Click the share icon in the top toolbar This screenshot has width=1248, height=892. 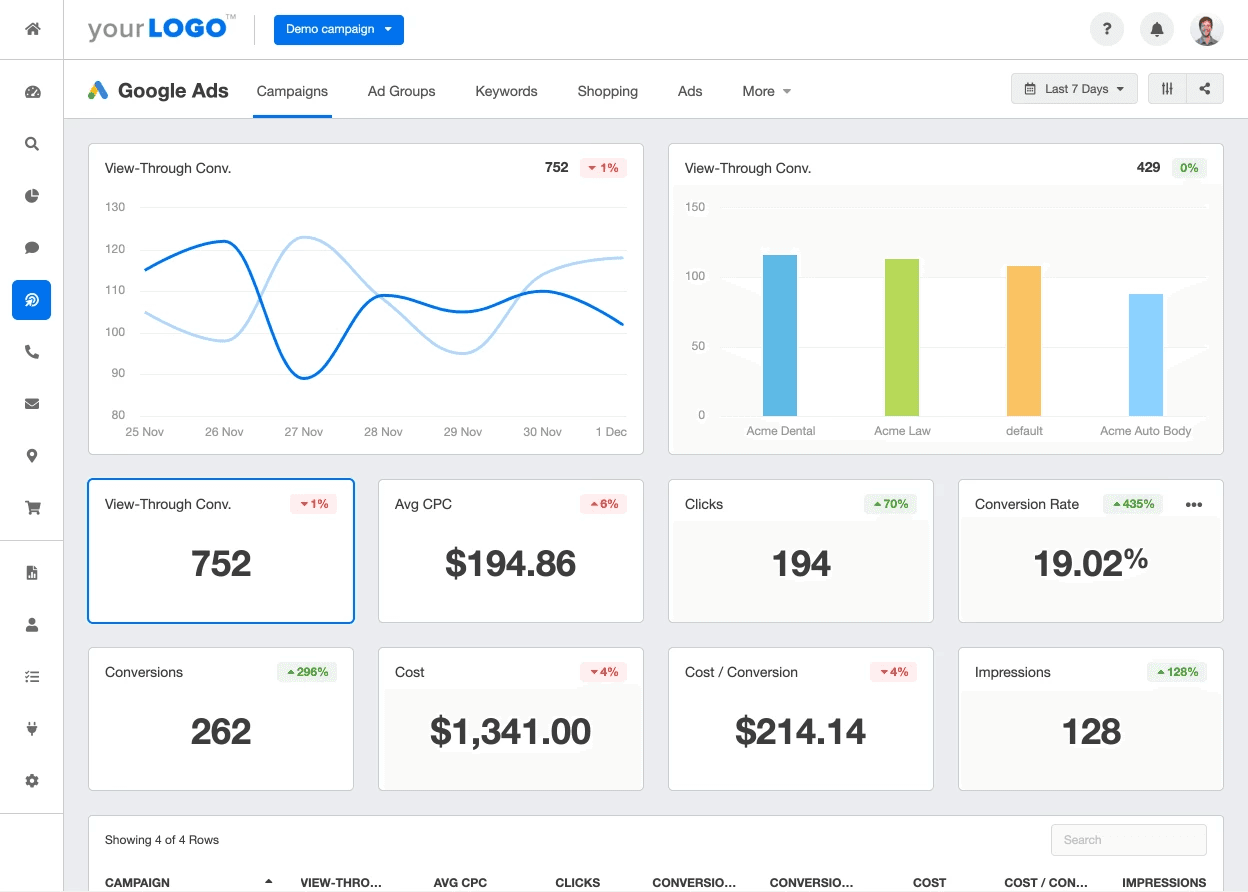(x=1205, y=88)
